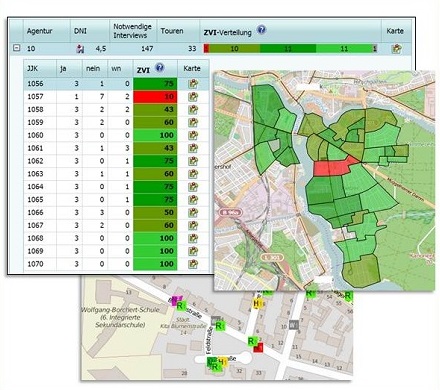Open map icon for row 1060
440x390 pixels.
193,135
